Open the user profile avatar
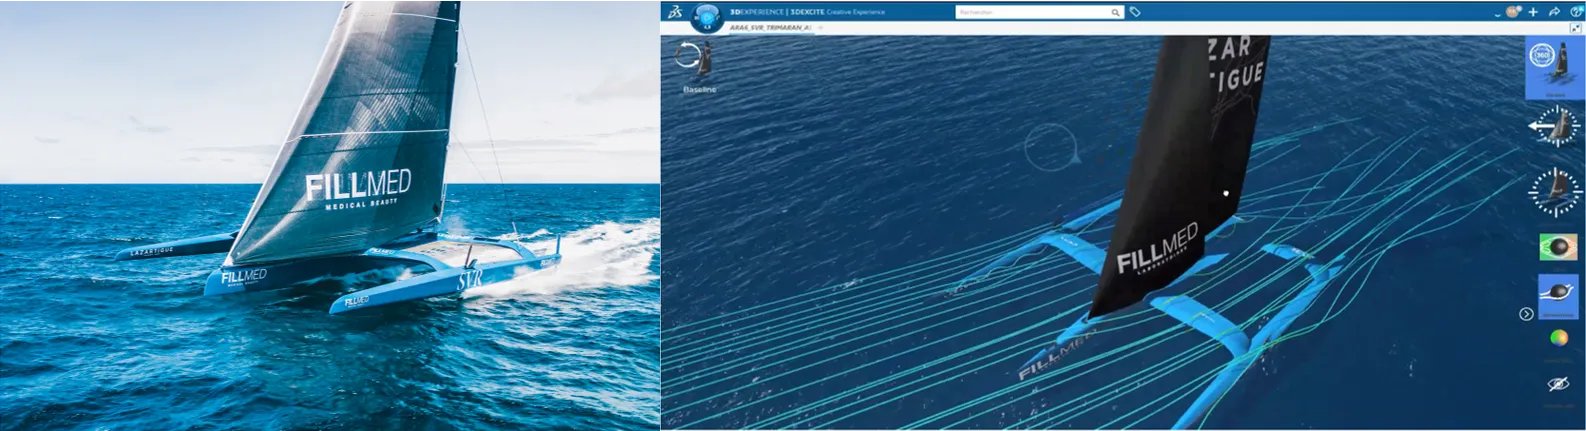Viewport: 1586px width, 431px height. tap(1512, 12)
